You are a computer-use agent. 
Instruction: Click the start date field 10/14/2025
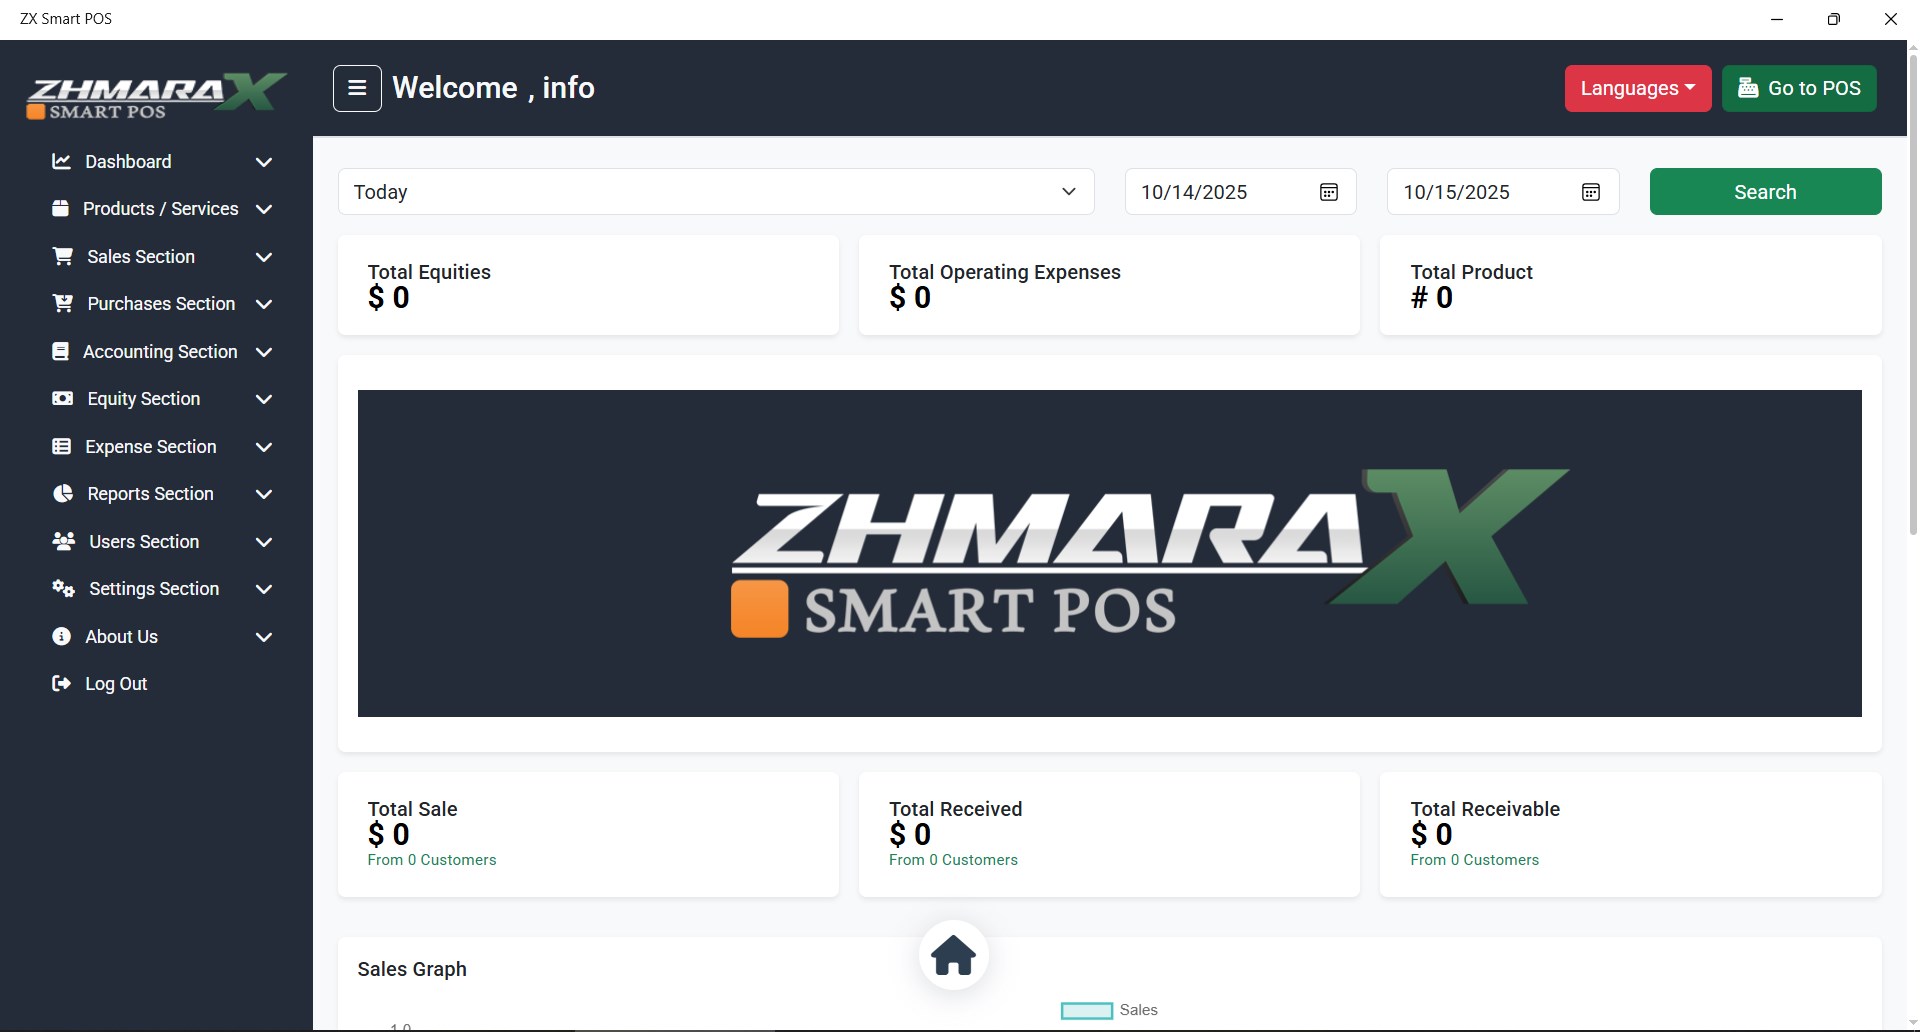(1240, 192)
